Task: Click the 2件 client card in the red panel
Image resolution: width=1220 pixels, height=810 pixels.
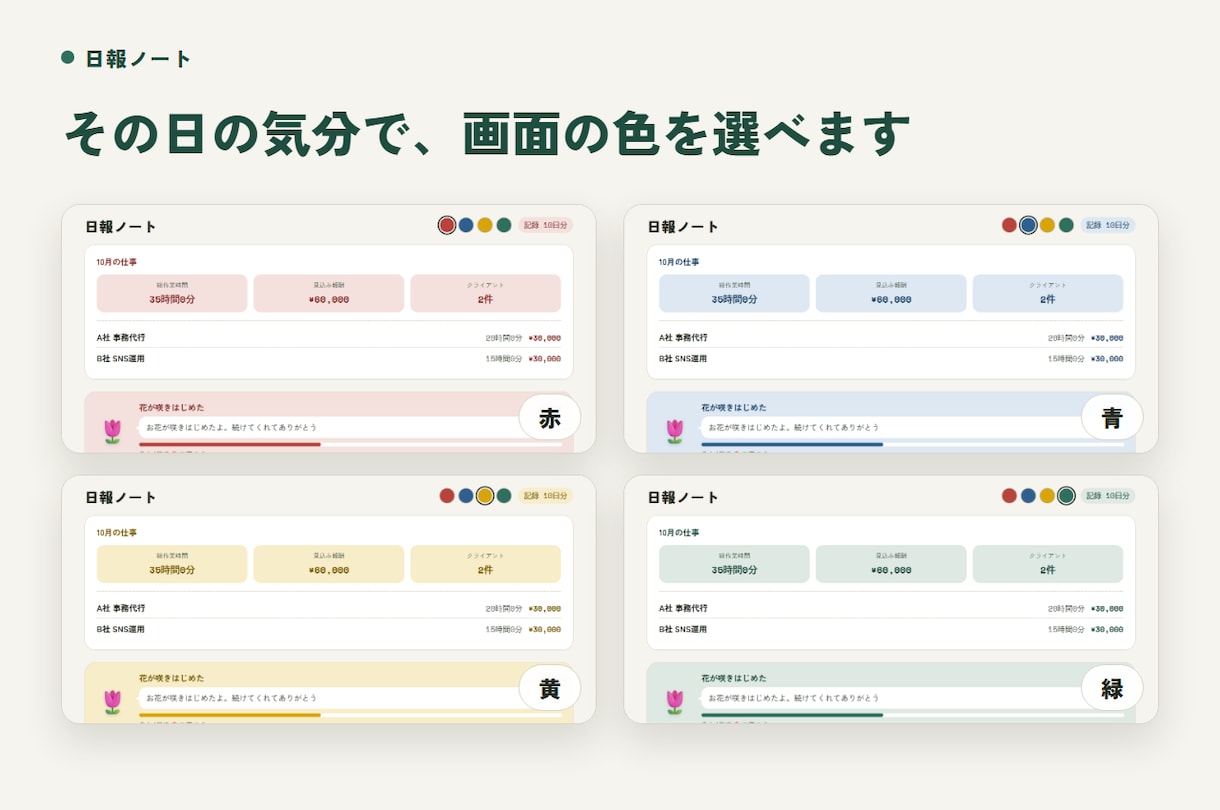Action: tap(485, 293)
